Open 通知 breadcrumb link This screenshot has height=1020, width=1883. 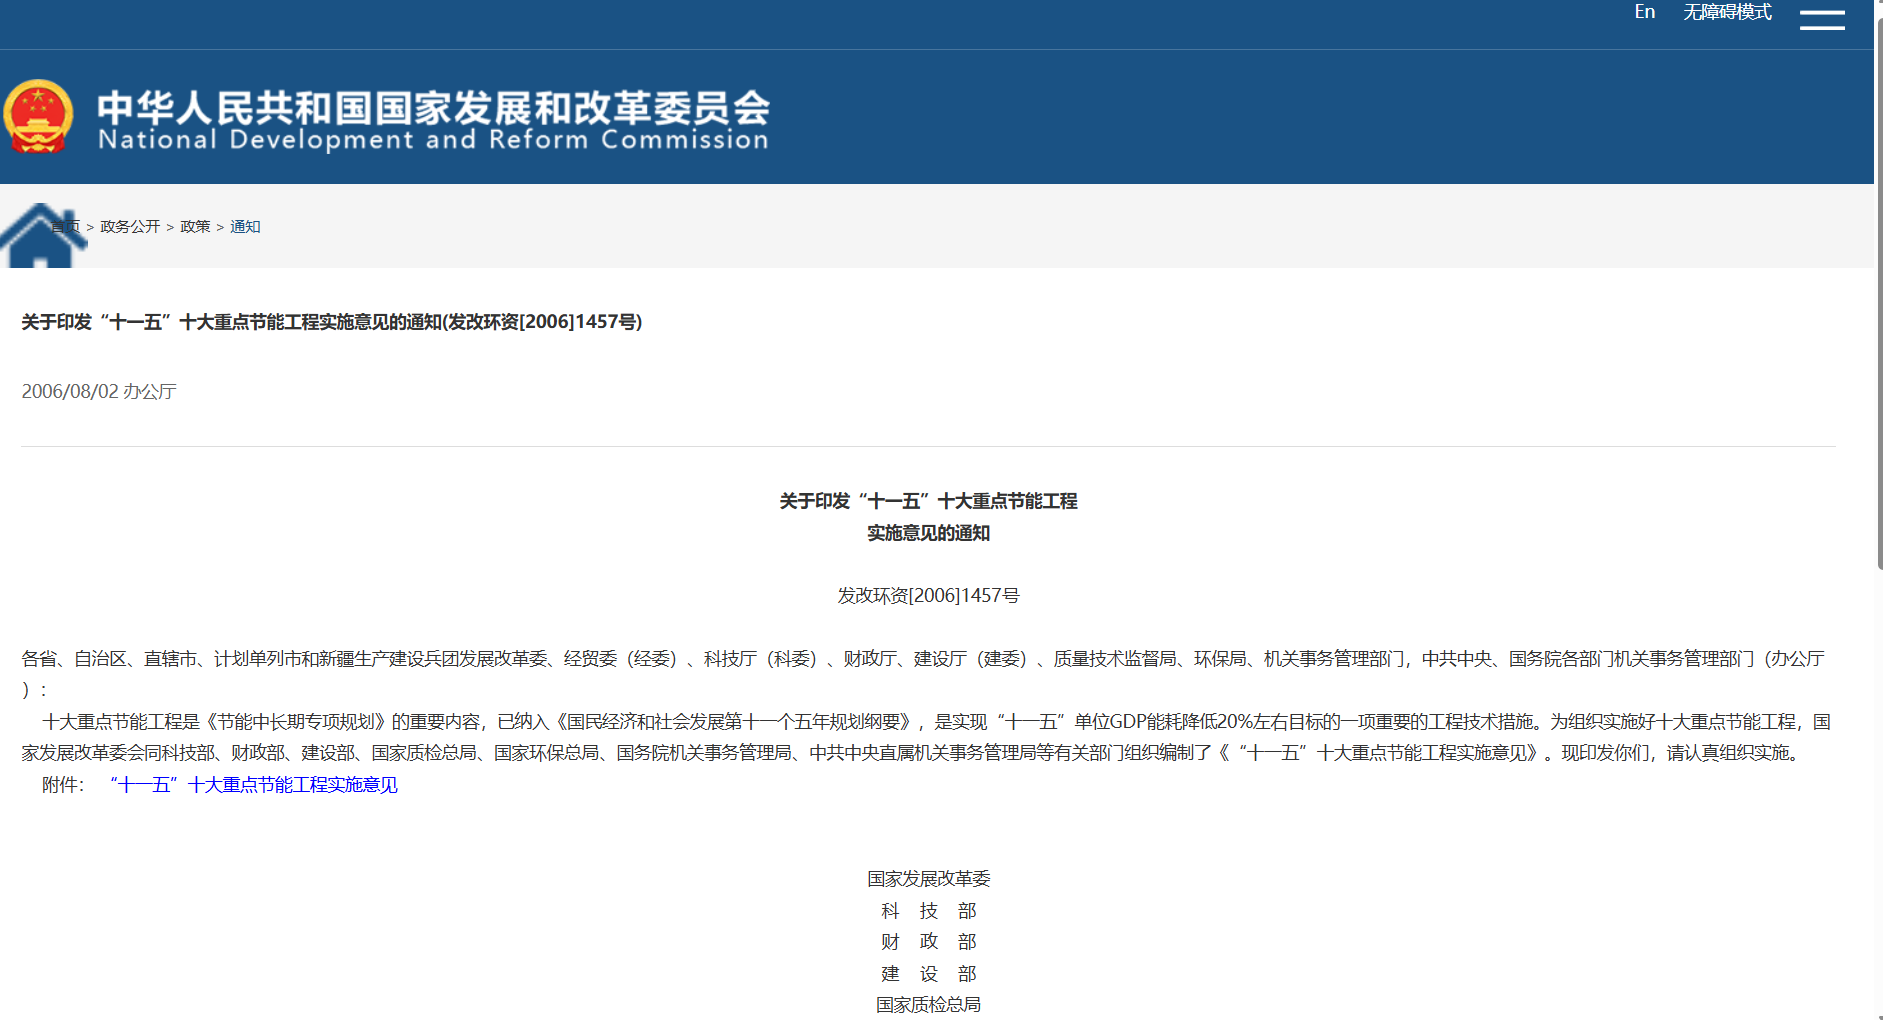coord(245,227)
